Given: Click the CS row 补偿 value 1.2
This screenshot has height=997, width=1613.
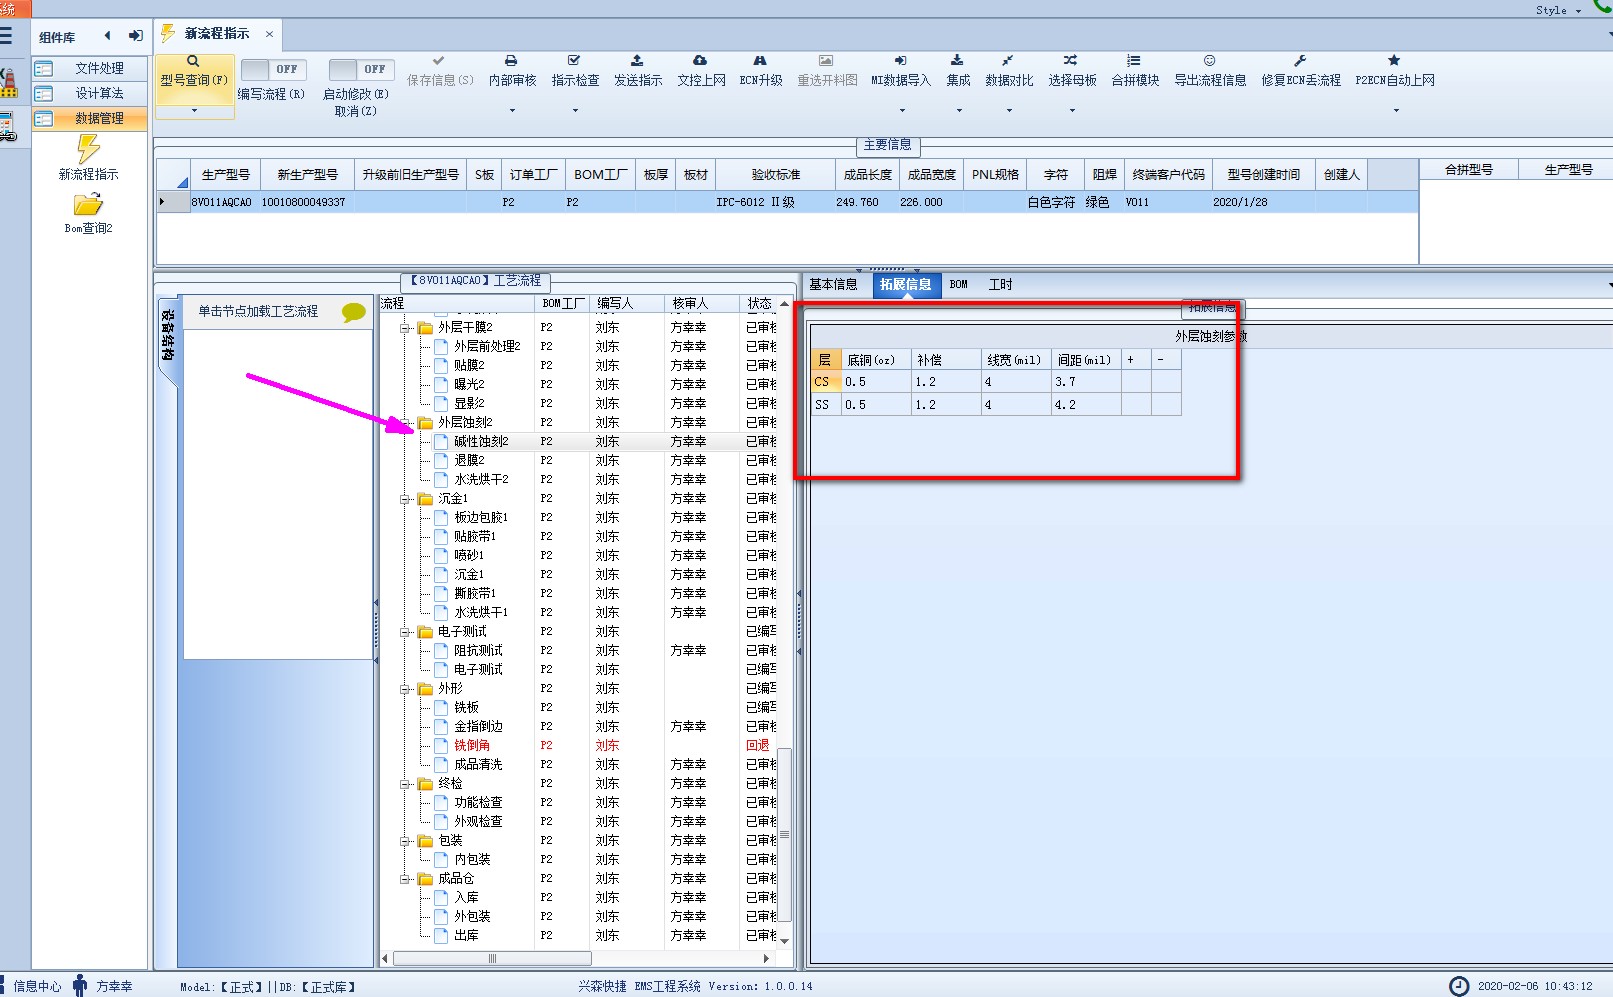Looking at the screenshot, I should pos(945,382).
